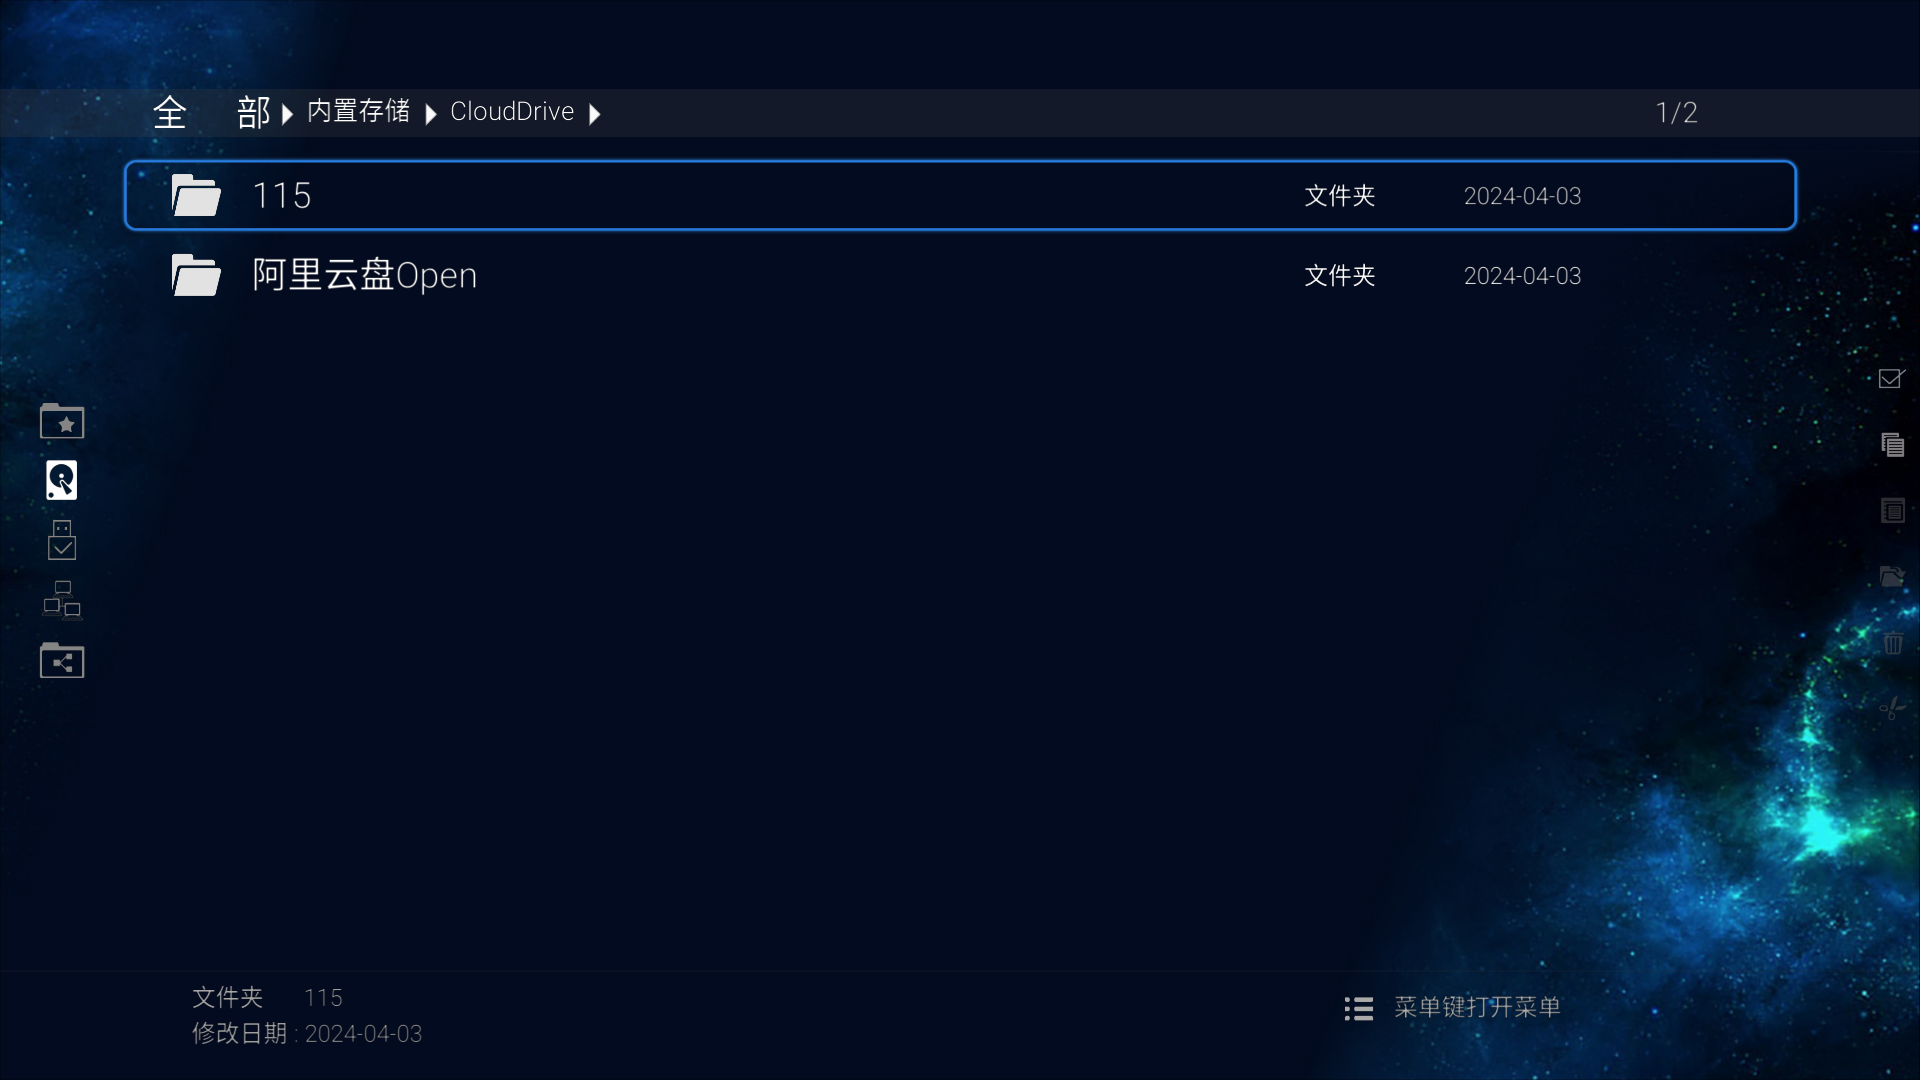1920x1080 pixels.
Task: Click the move-to-folder icon on right
Action: 1892,576
